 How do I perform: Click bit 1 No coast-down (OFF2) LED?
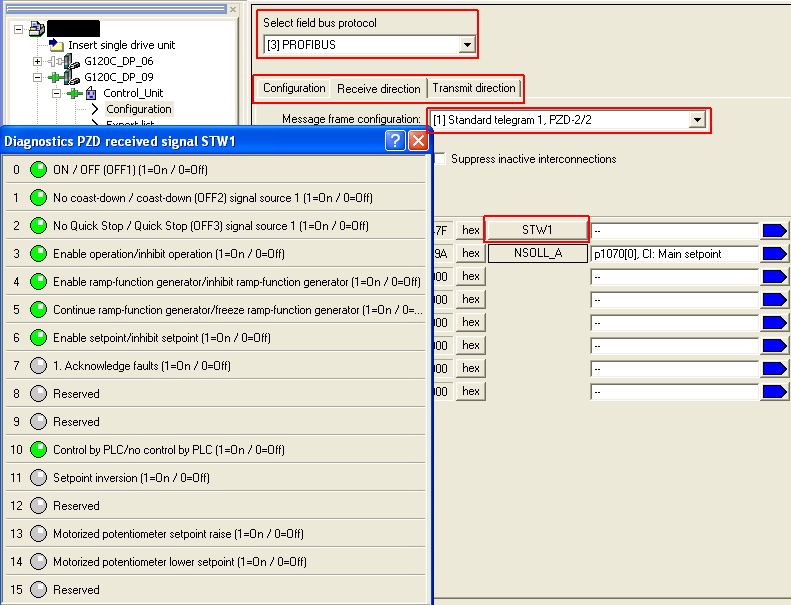[x=38, y=198]
